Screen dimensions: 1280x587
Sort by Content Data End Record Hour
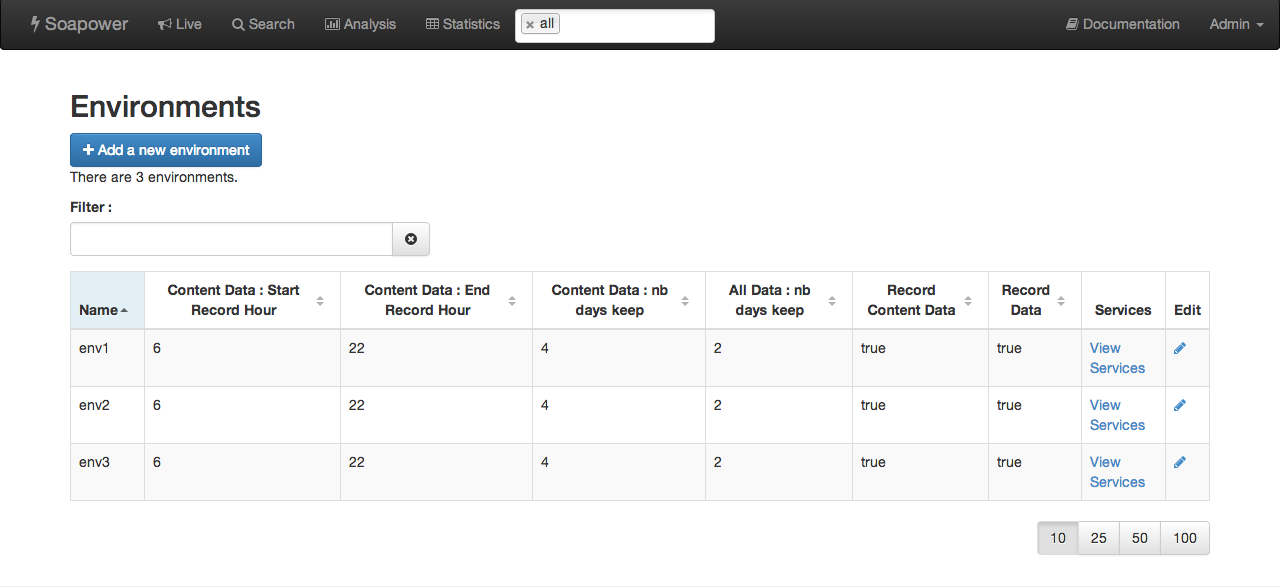pyautogui.click(x=436, y=300)
